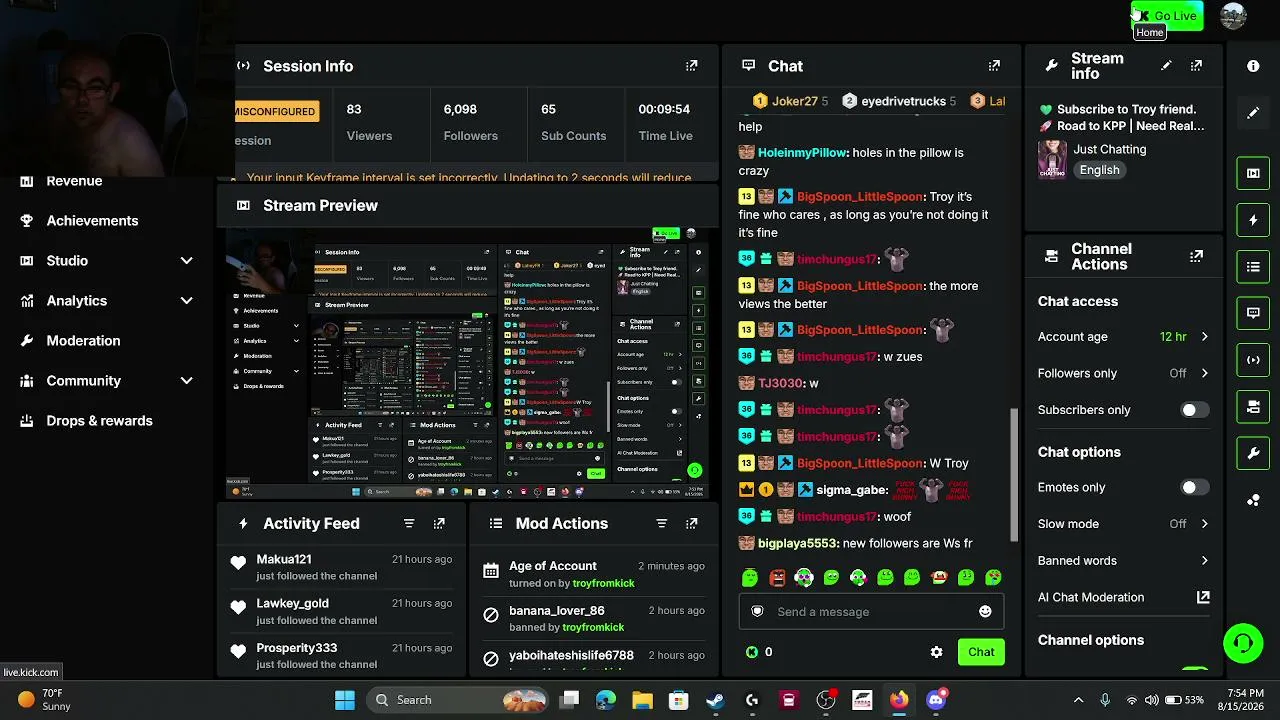
Task: Click the first green emote in quick row
Action: tap(750, 577)
